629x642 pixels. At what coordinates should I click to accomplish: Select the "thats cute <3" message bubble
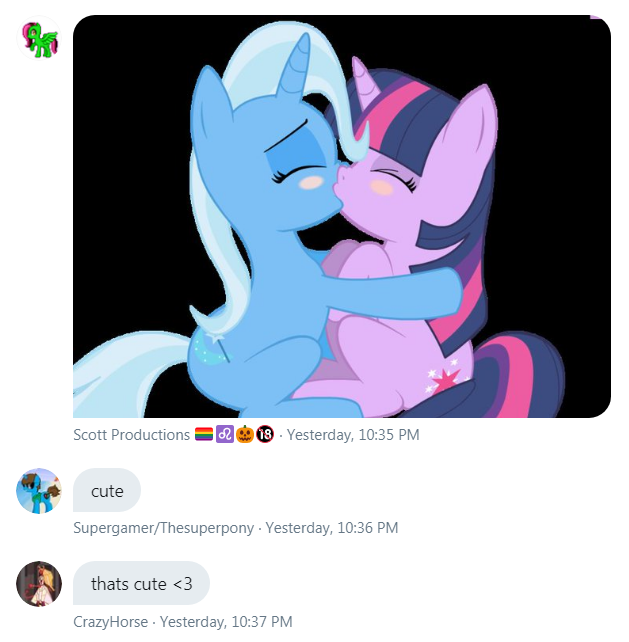(141, 583)
